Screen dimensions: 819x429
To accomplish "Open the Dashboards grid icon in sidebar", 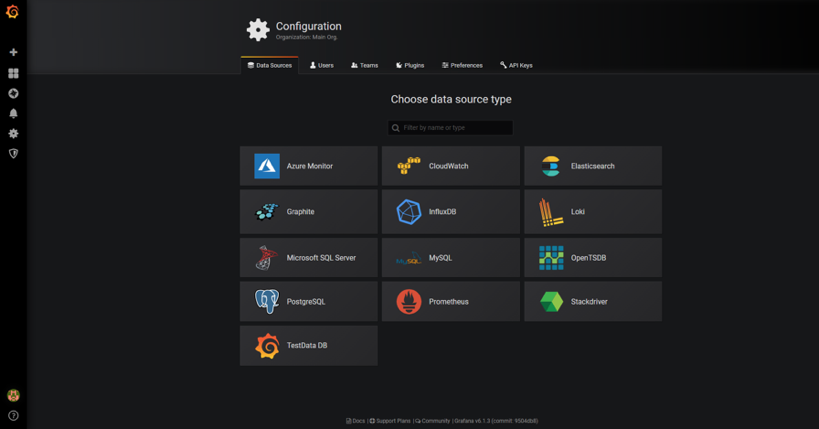I will click(14, 73).
